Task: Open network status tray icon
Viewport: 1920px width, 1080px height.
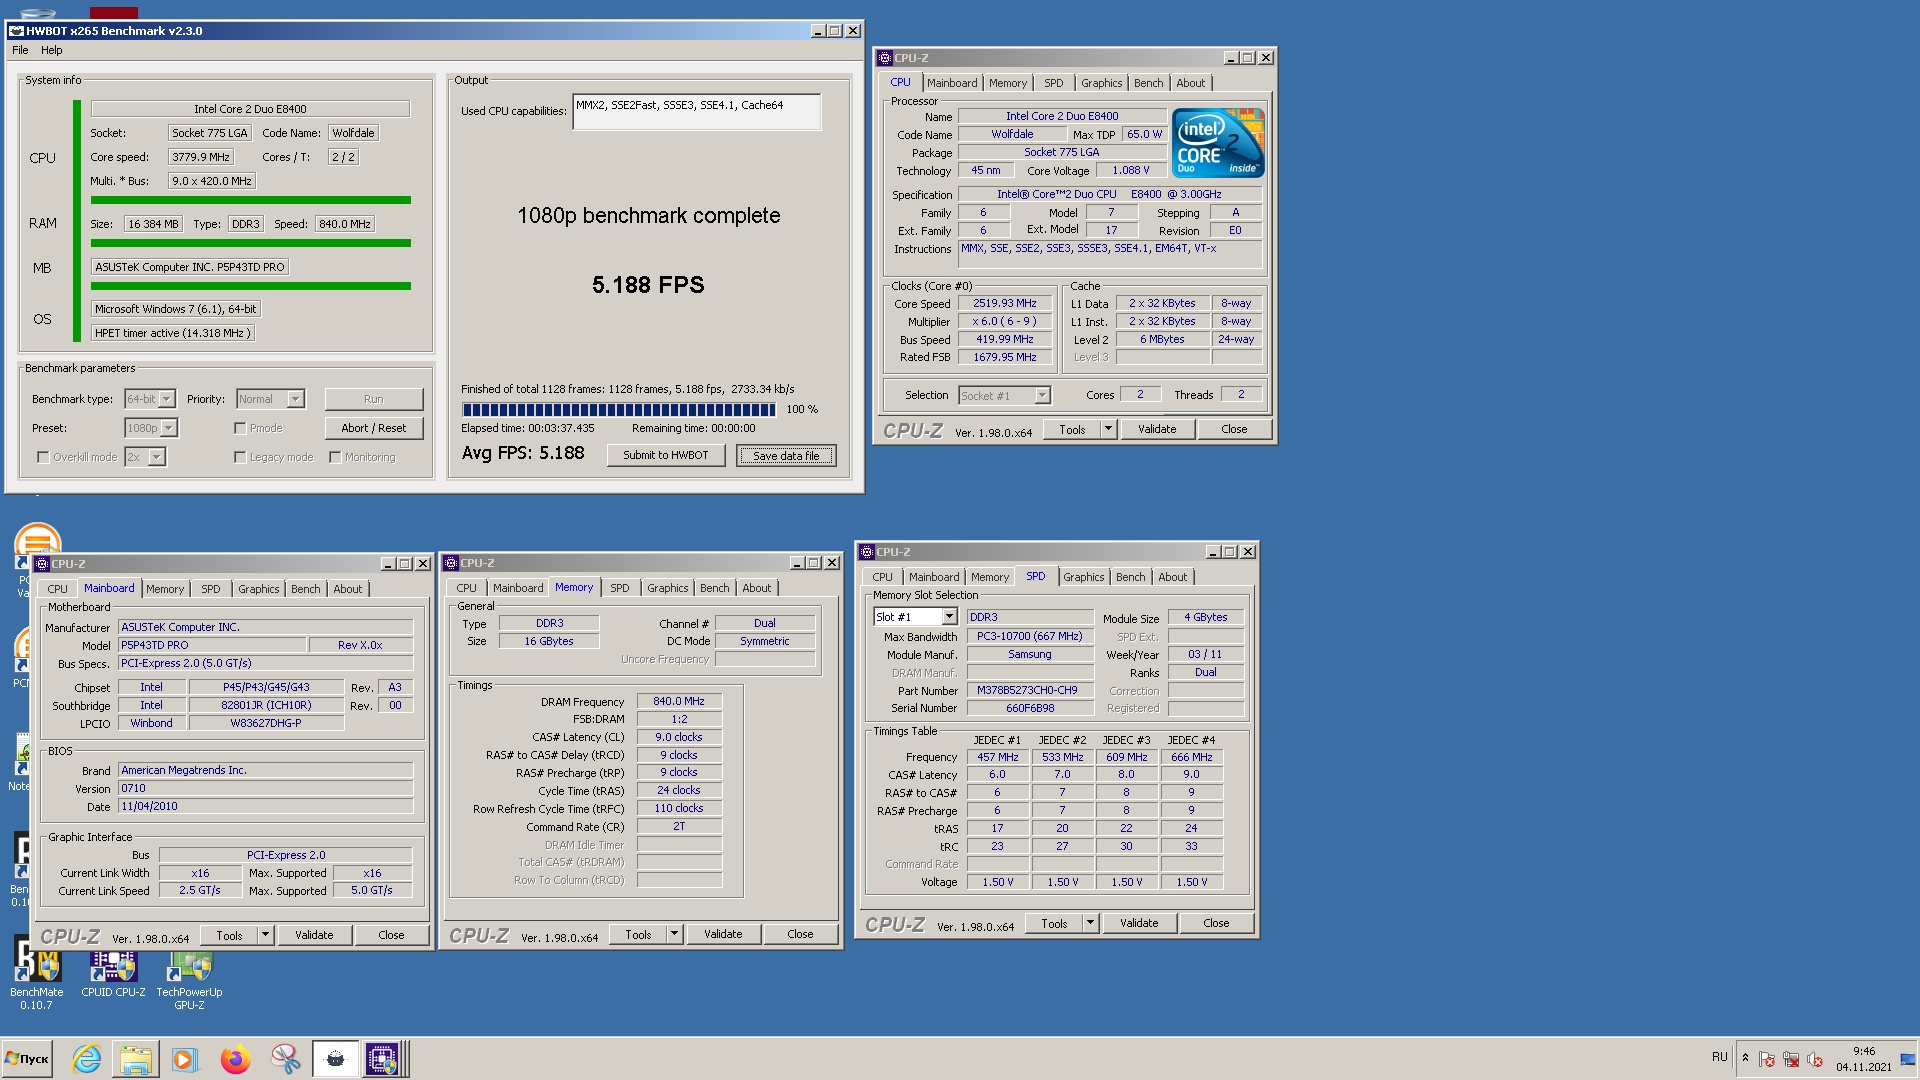Action: 1791,1059
